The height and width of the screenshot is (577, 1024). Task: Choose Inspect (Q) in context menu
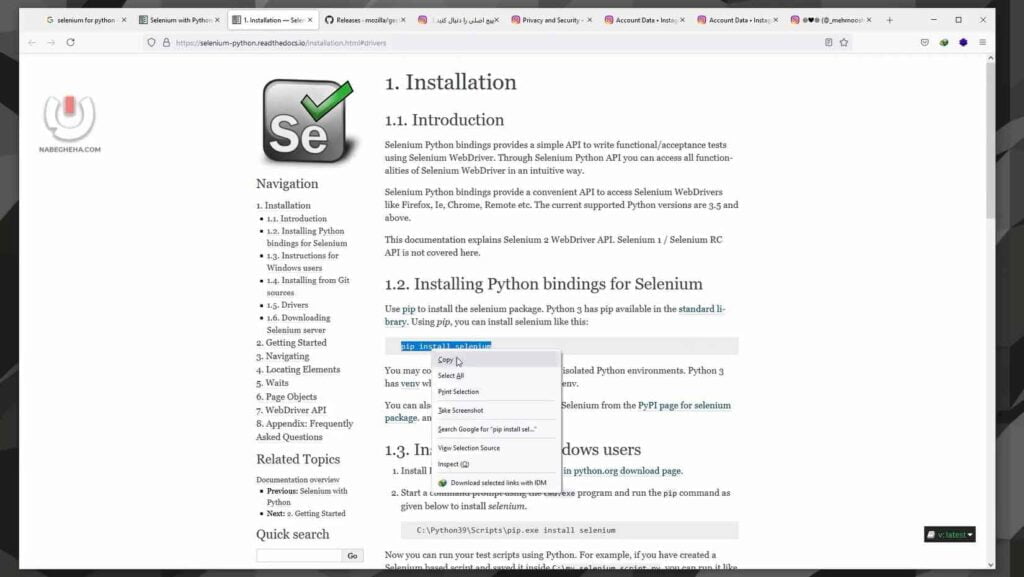[x=496, y=464]
